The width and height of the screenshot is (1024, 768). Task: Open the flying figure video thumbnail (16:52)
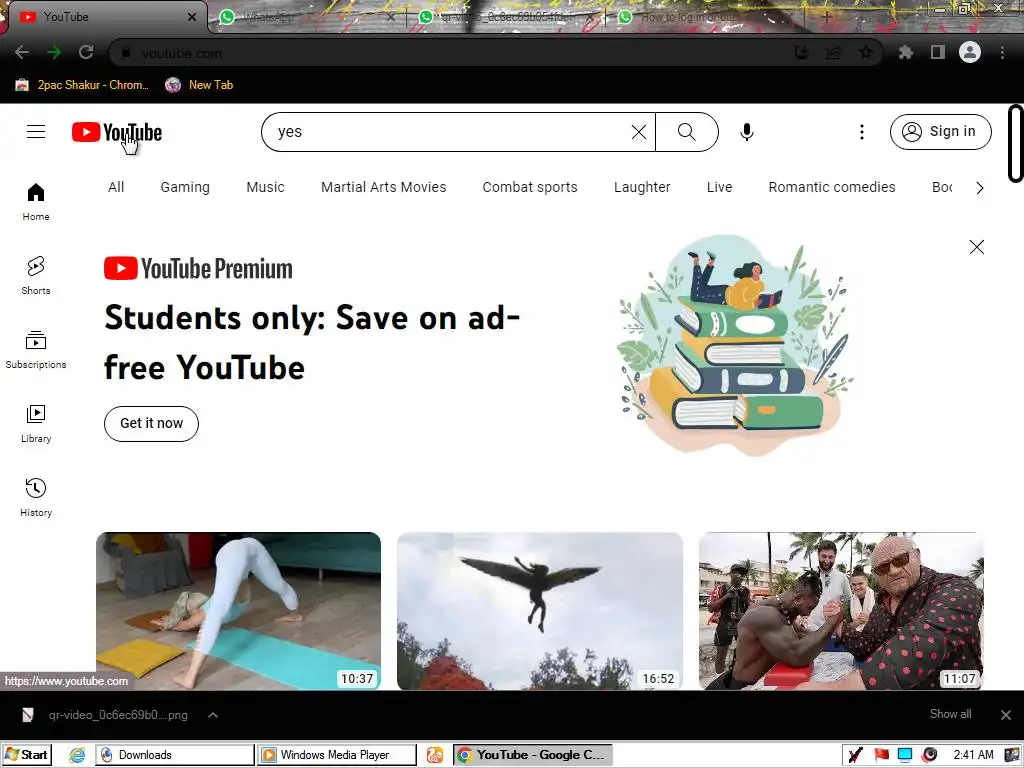click(540, 611)
